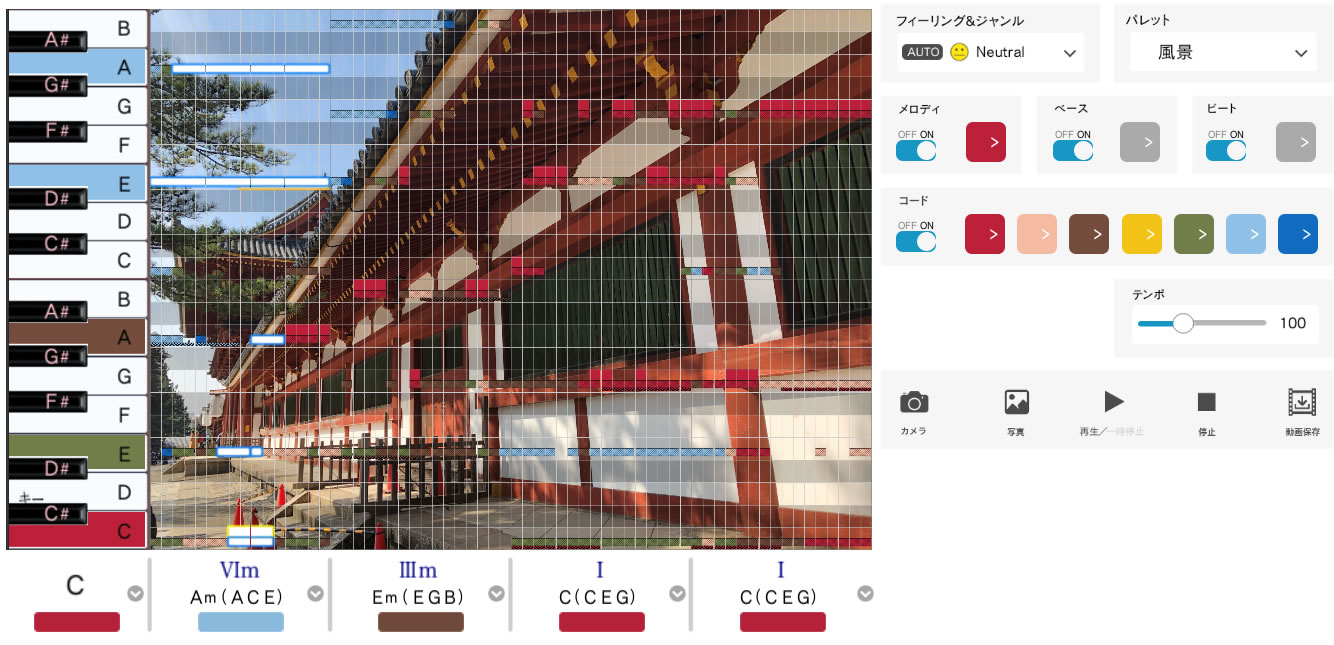Click the gray beat (ビート) arrow button
This screenshot has width=1334, height=645.
[1296, 143]
